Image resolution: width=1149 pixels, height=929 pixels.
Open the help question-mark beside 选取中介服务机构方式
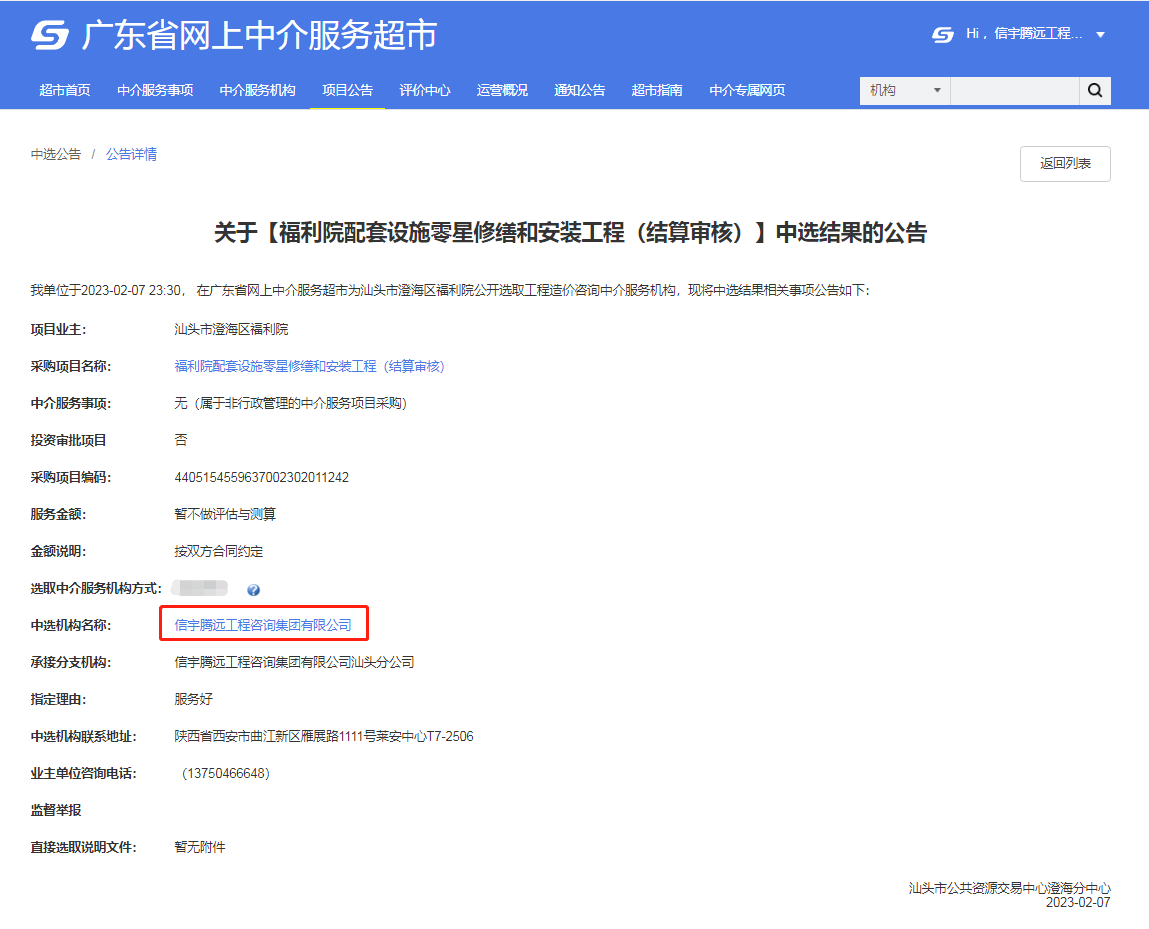254,590
